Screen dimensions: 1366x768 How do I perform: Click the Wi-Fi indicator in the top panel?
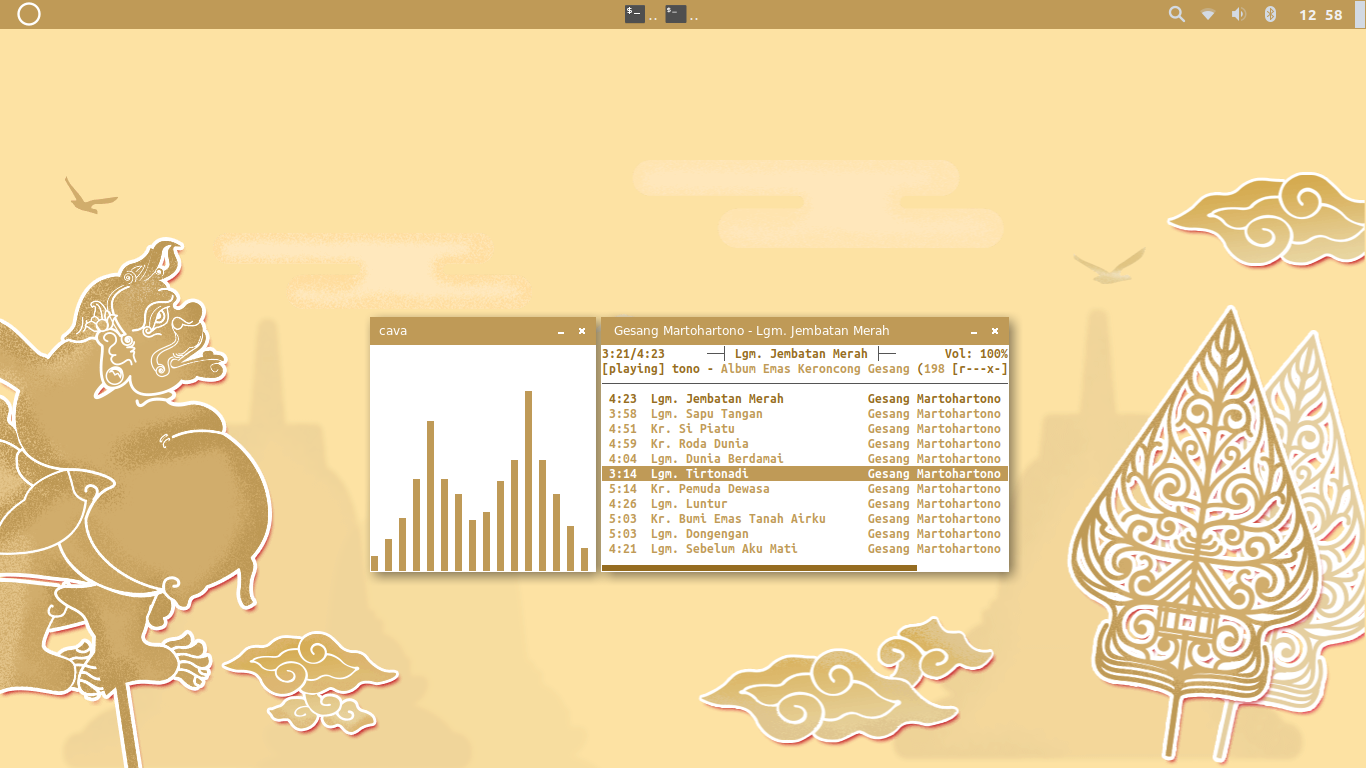tap(1207, 14)
